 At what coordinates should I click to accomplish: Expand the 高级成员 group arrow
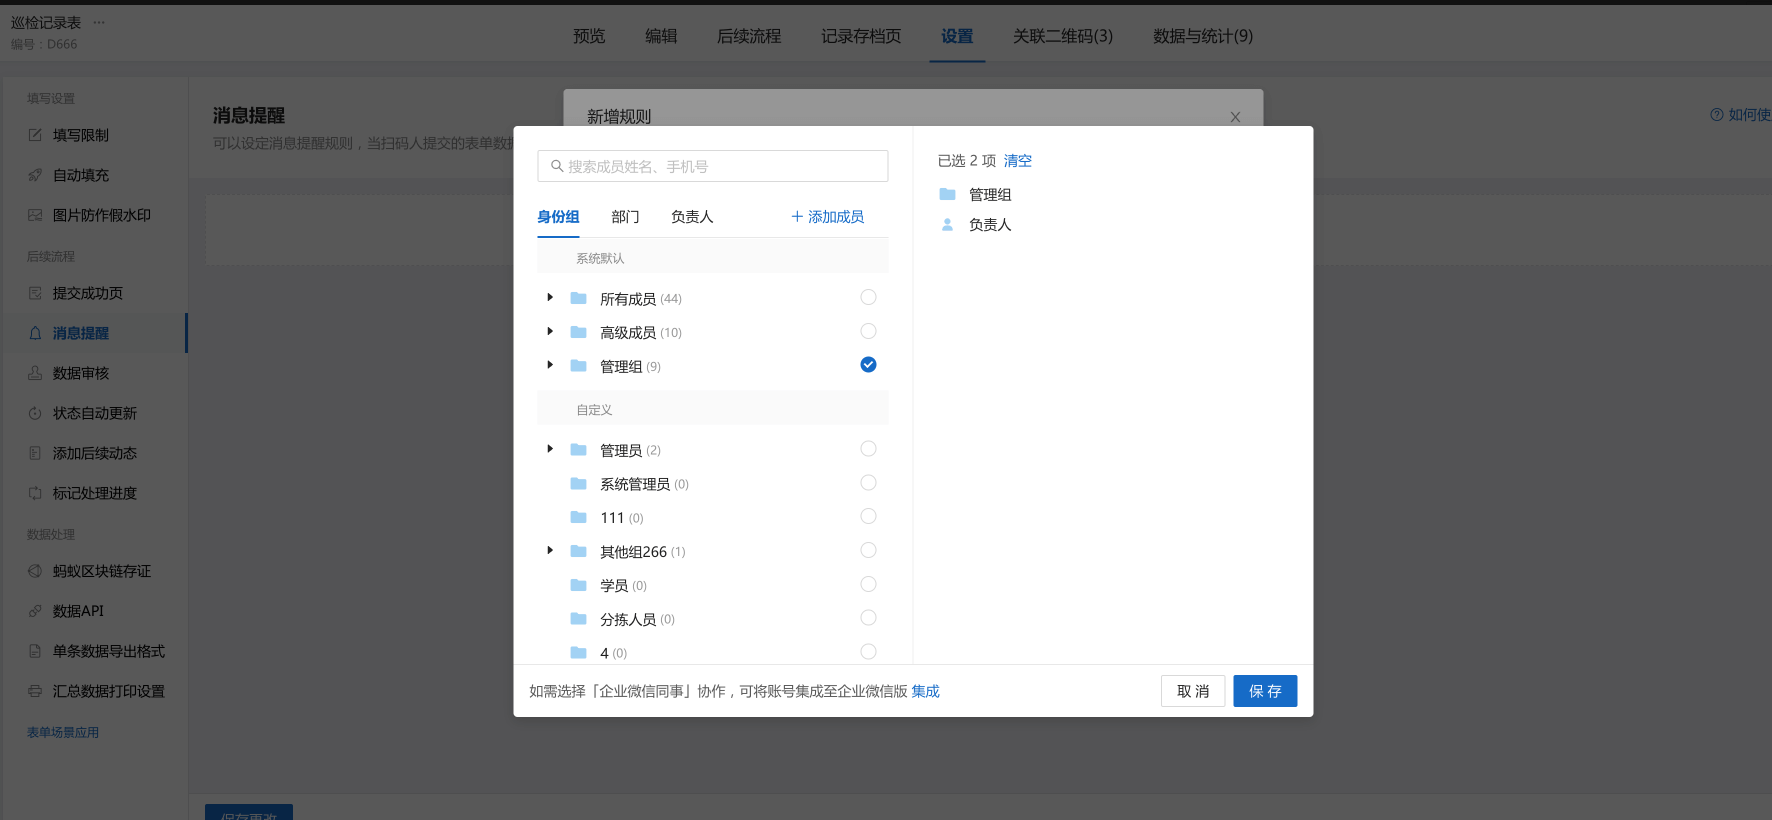(x=550, y=332)
